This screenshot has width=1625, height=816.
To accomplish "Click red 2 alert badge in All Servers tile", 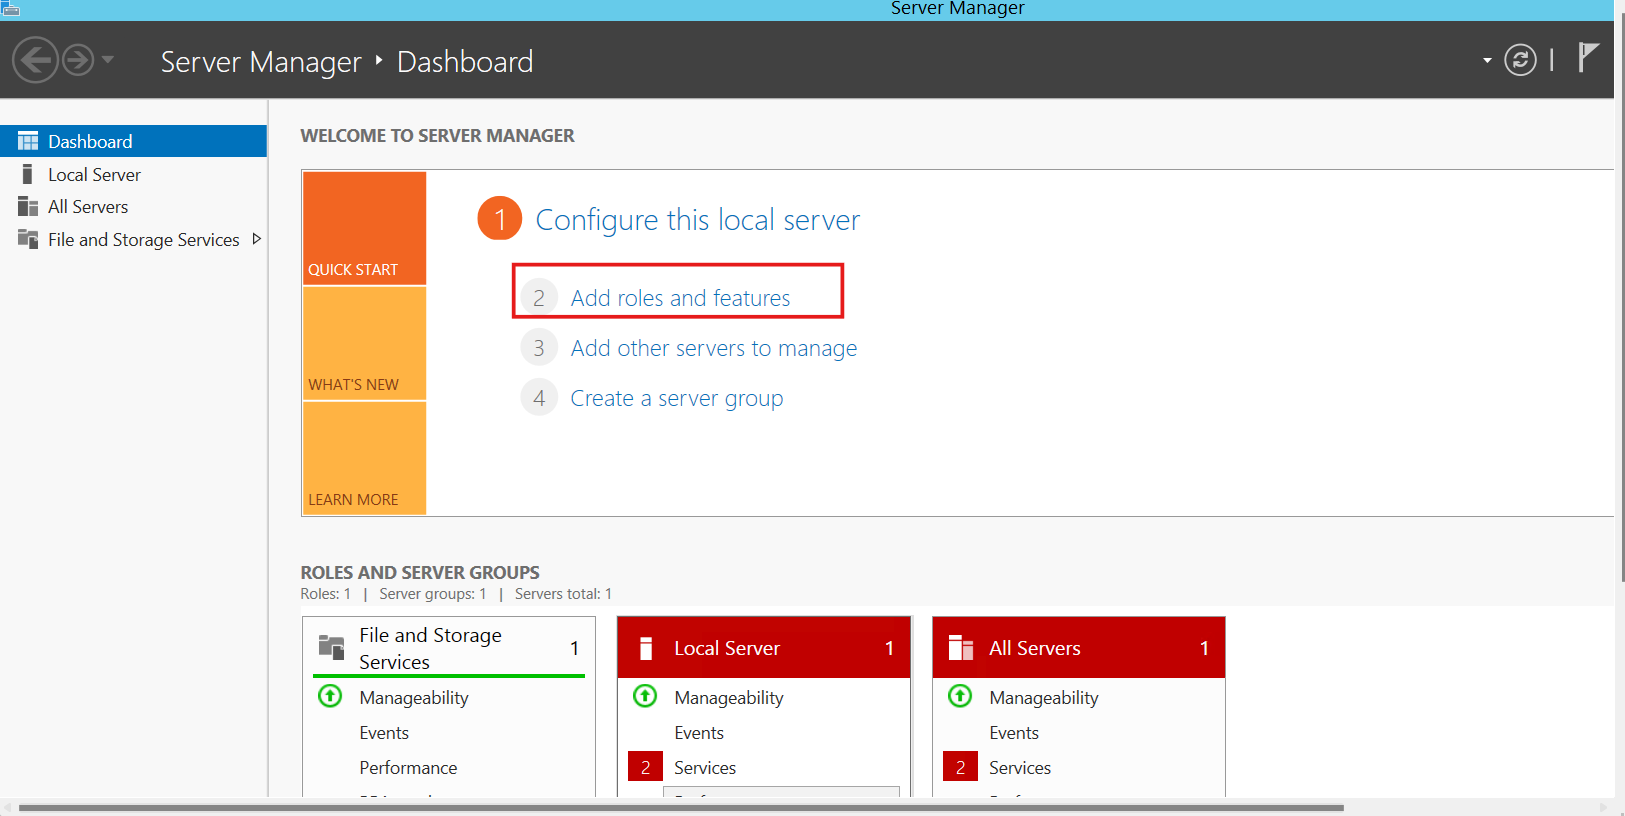I will point(960,767).
